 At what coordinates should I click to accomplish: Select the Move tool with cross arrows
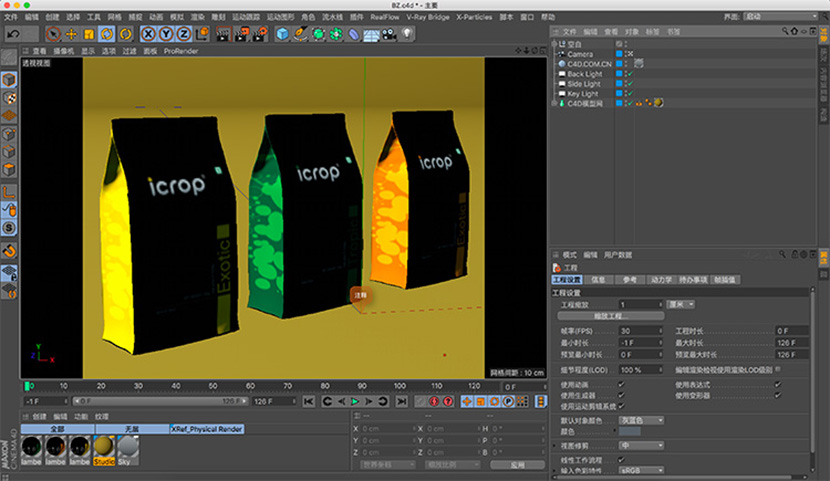pos(71,34)
